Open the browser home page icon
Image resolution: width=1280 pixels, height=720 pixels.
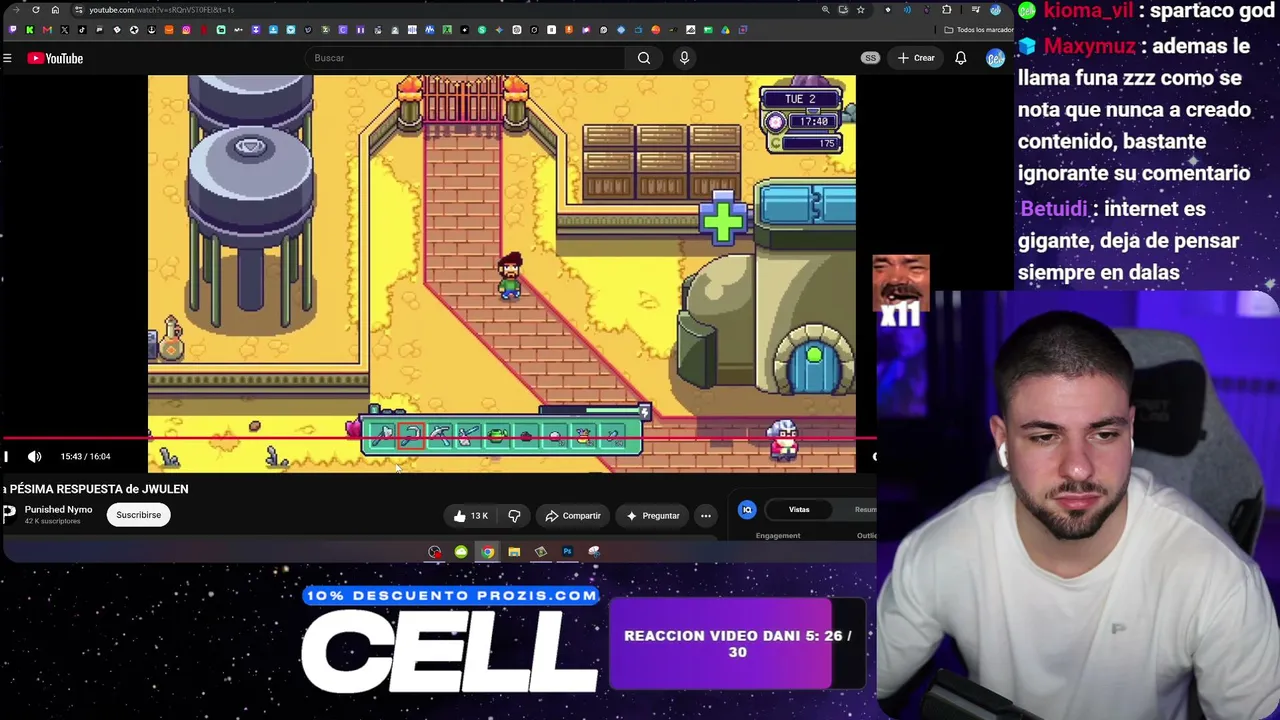tap(55, 10)
